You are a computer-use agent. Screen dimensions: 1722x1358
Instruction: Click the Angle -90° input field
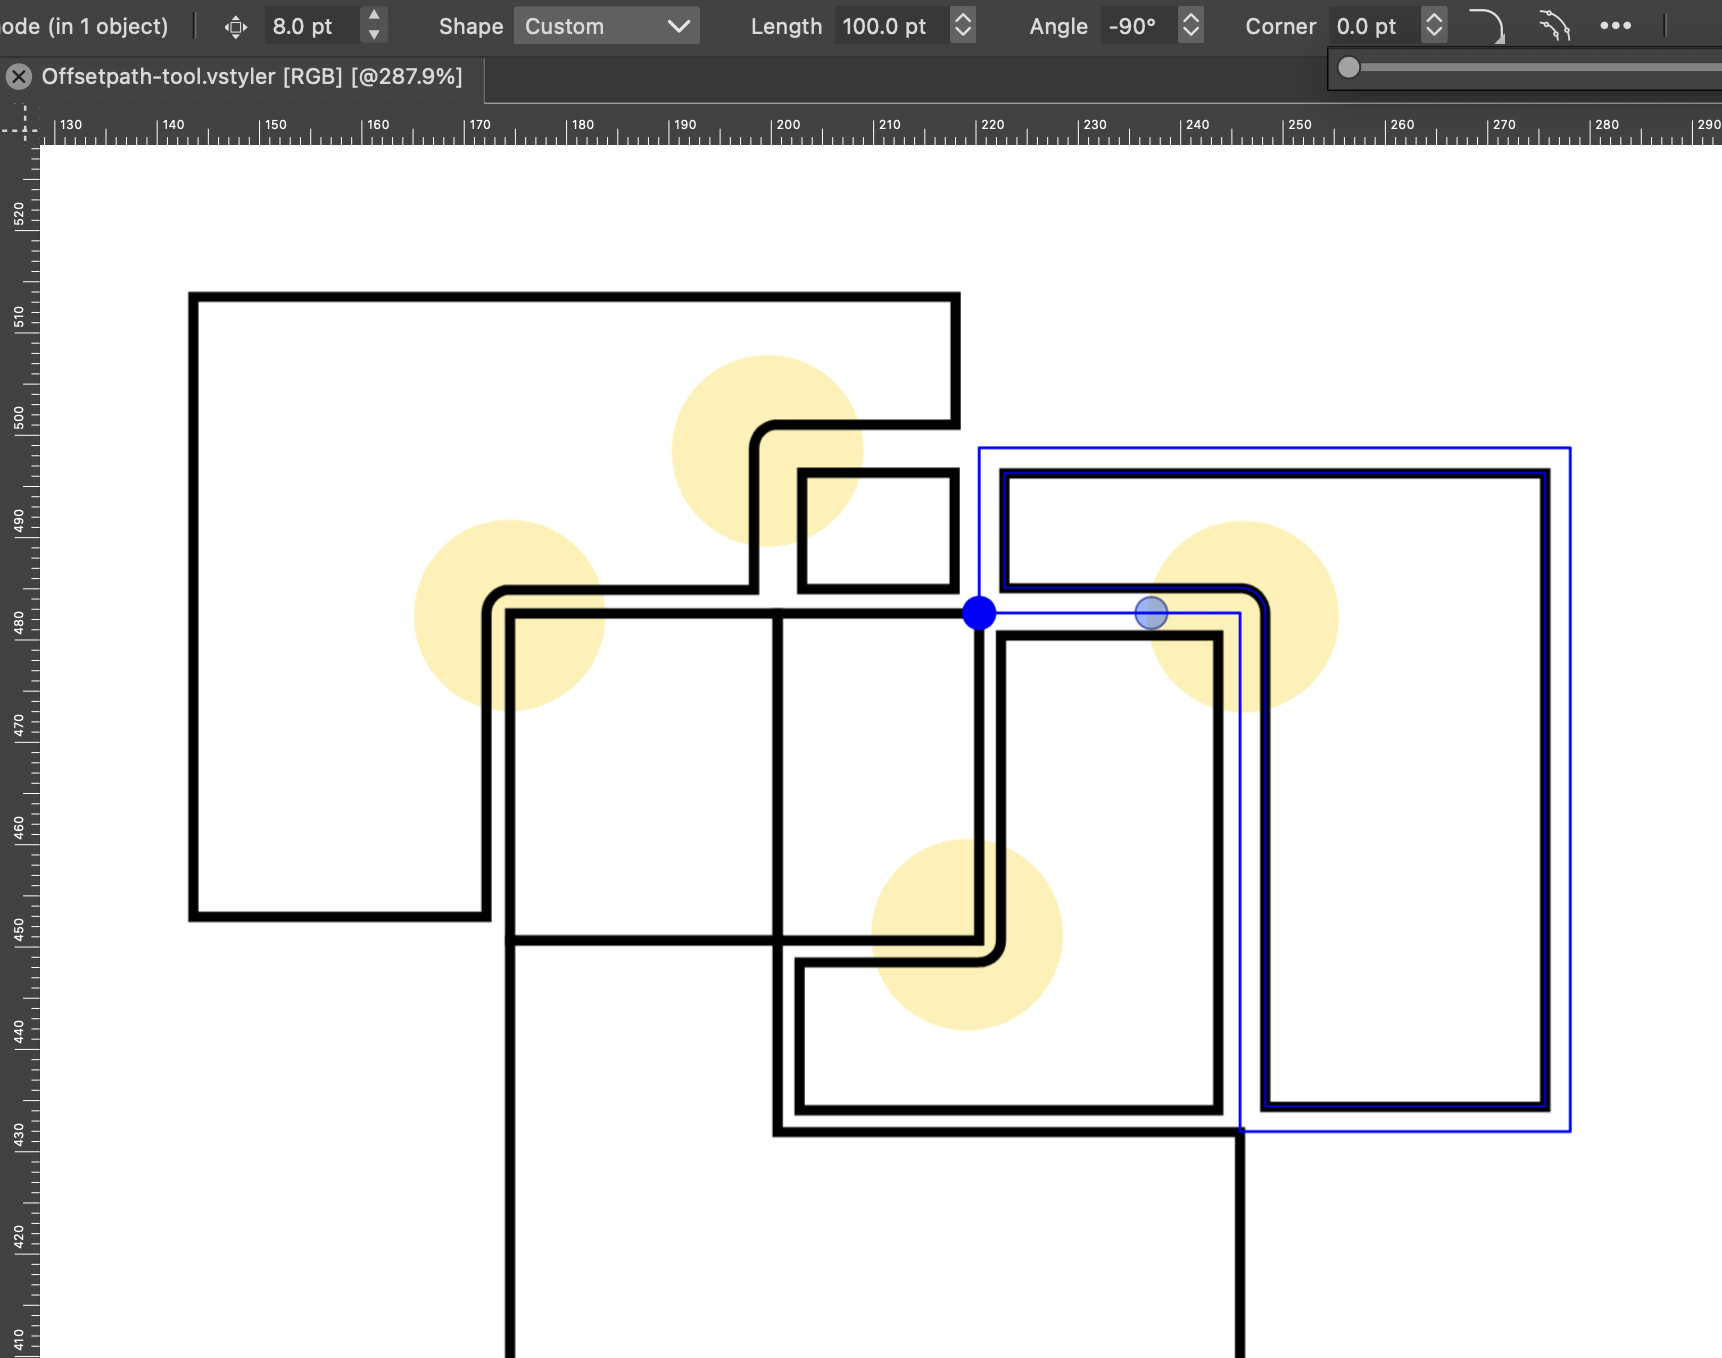(x=1136, y=26)
